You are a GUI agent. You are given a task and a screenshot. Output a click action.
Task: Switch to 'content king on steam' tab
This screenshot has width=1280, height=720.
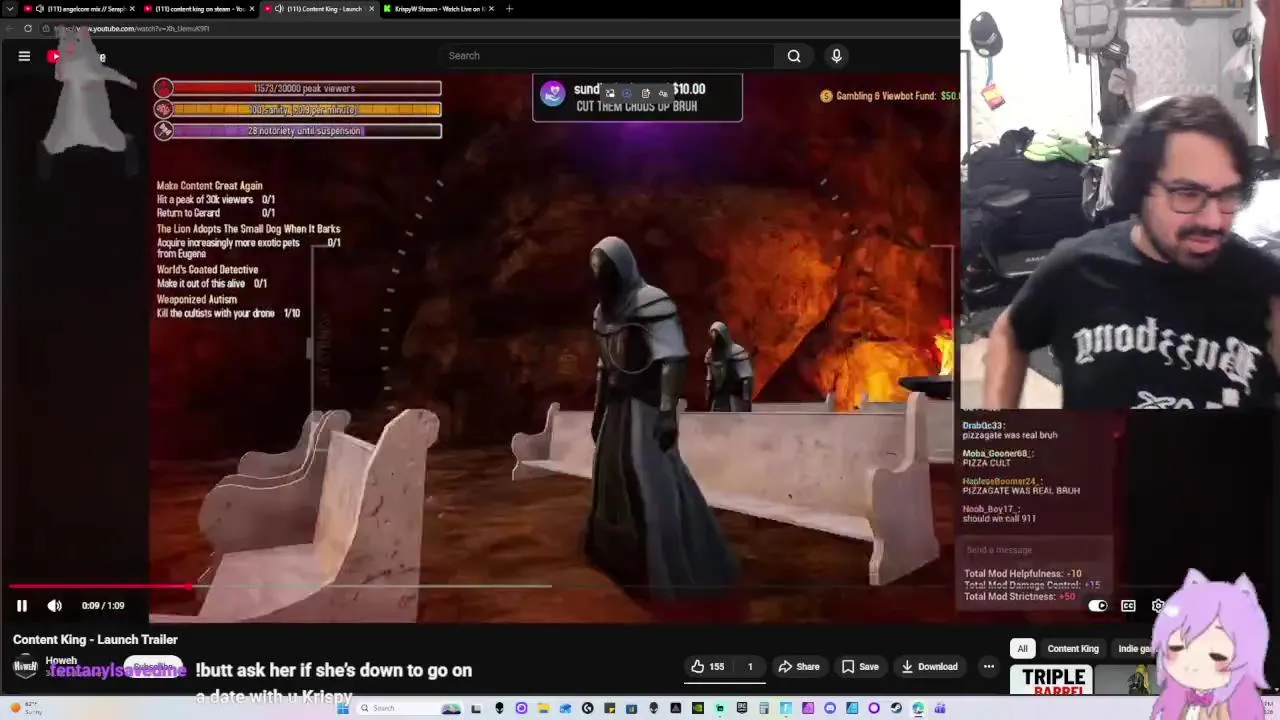pyautogui.click(x=198, y=9)
